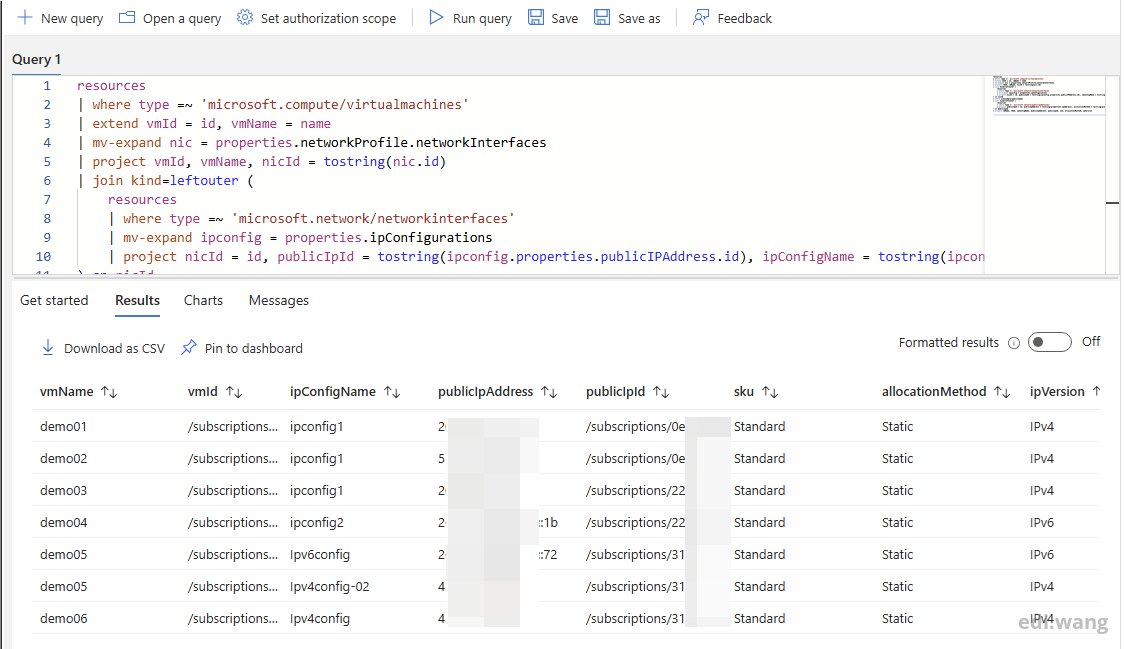Toggle the Formatted results switch
1124x649 pixels.
[1049, 342]
